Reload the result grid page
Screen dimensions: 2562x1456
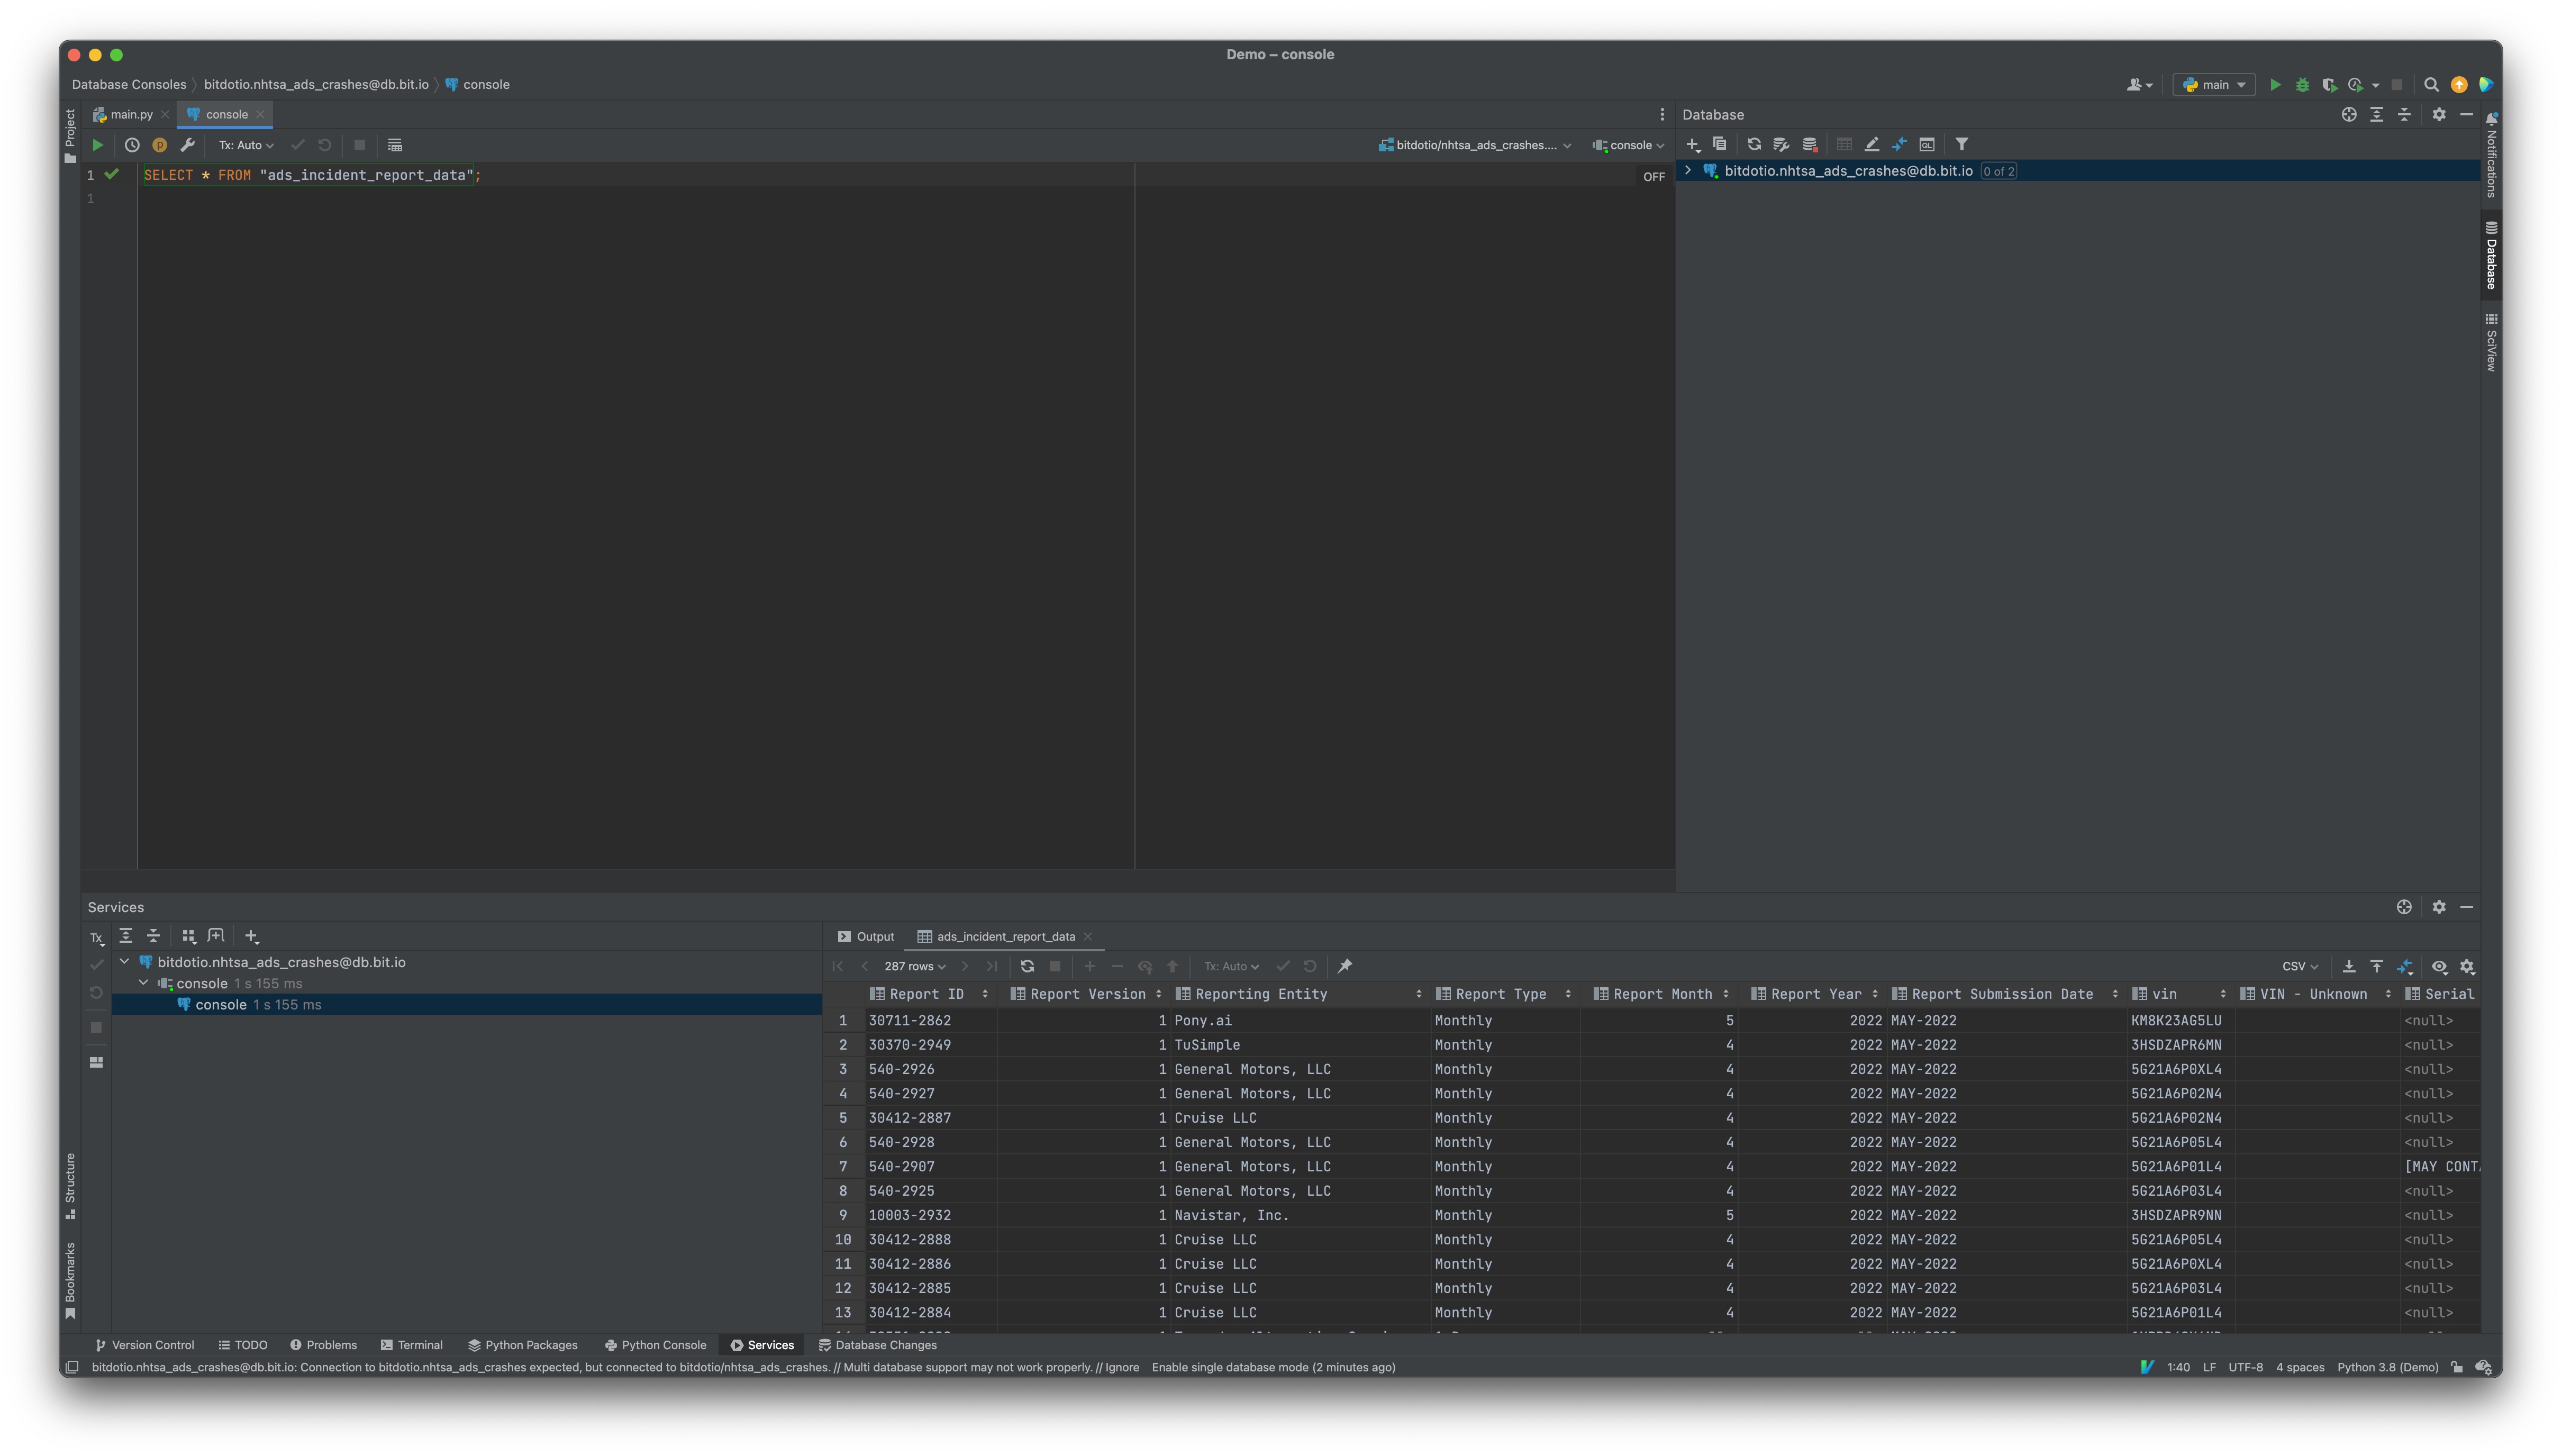pos(1027,966)
